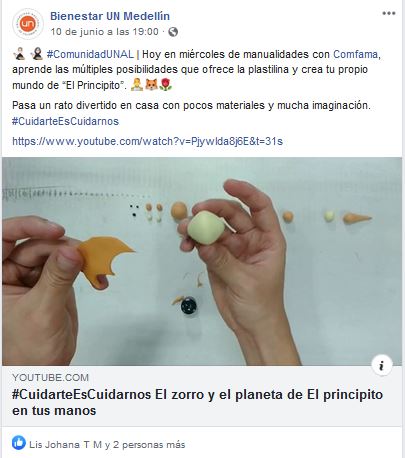Click the fox emoji in the post text
The width and height of the screenshot is (405, 458).
tap(152, 85)
